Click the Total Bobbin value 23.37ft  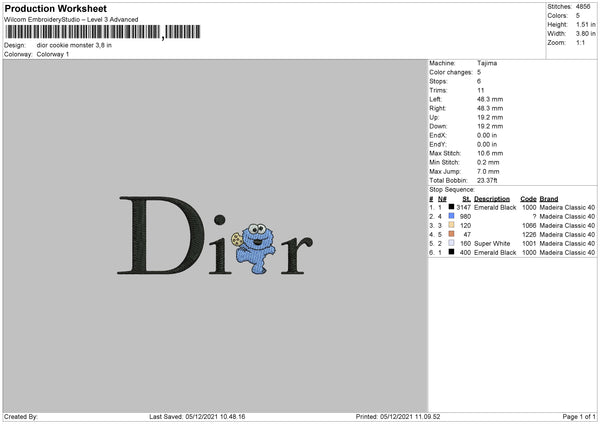(487, 180)
